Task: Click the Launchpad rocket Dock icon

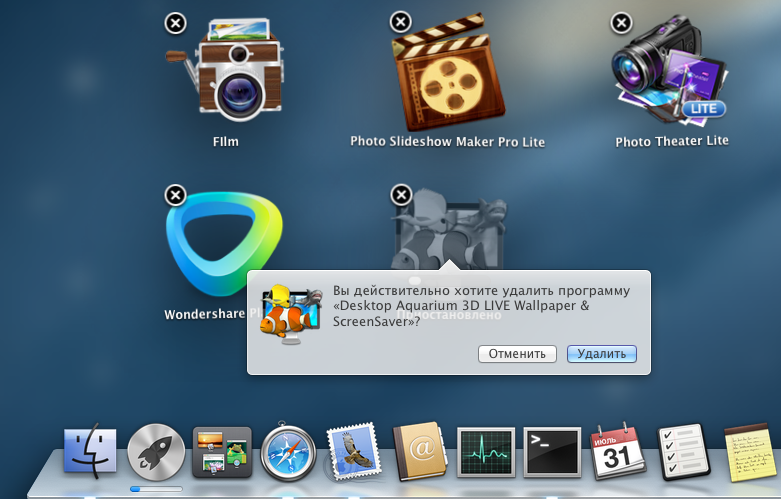Action: tap(156, 452)
